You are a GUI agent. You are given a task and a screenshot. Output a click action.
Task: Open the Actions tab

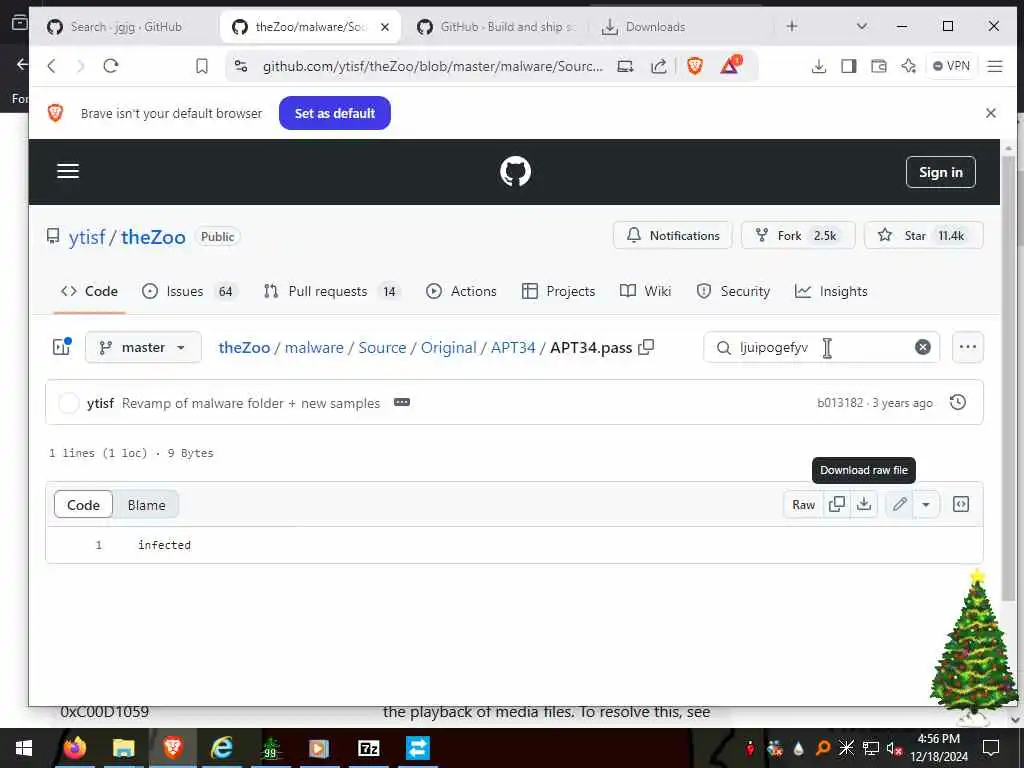point(461,291)
